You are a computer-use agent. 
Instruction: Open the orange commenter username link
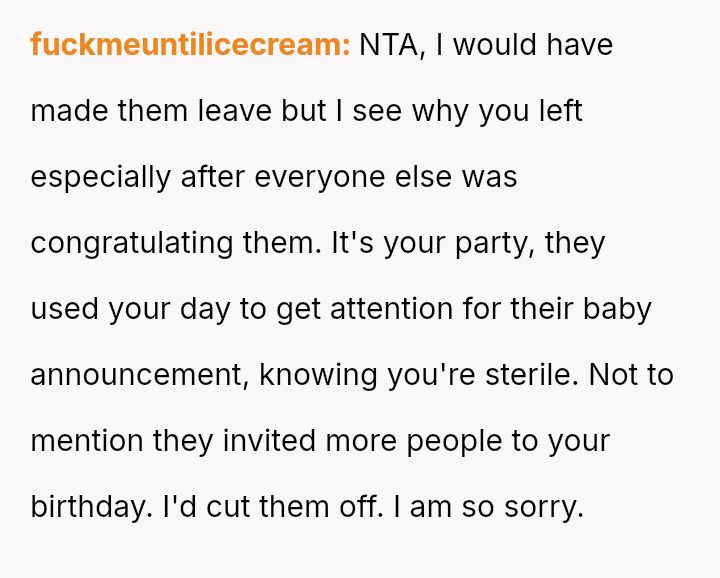pyautogui.click(x=190, y=45)
